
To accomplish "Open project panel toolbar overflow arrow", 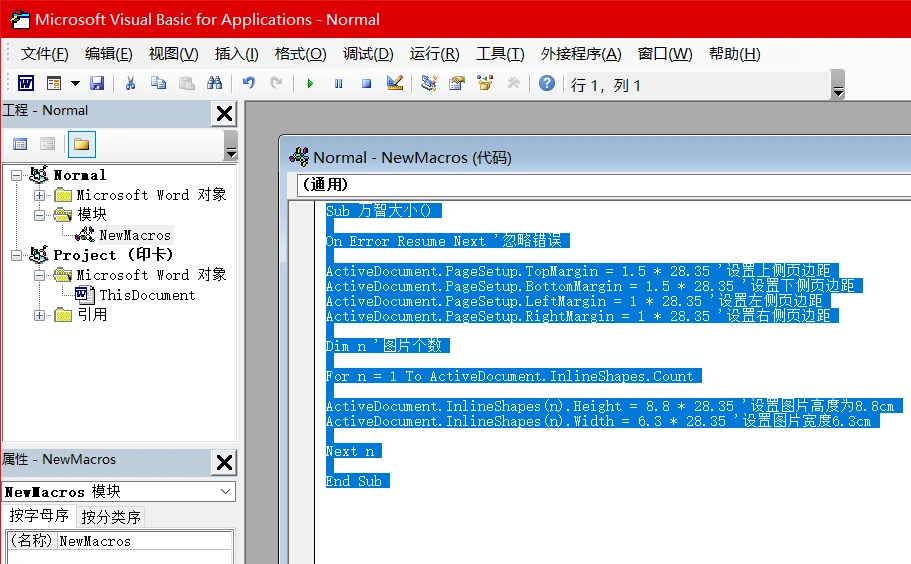I will coord(231,145).
